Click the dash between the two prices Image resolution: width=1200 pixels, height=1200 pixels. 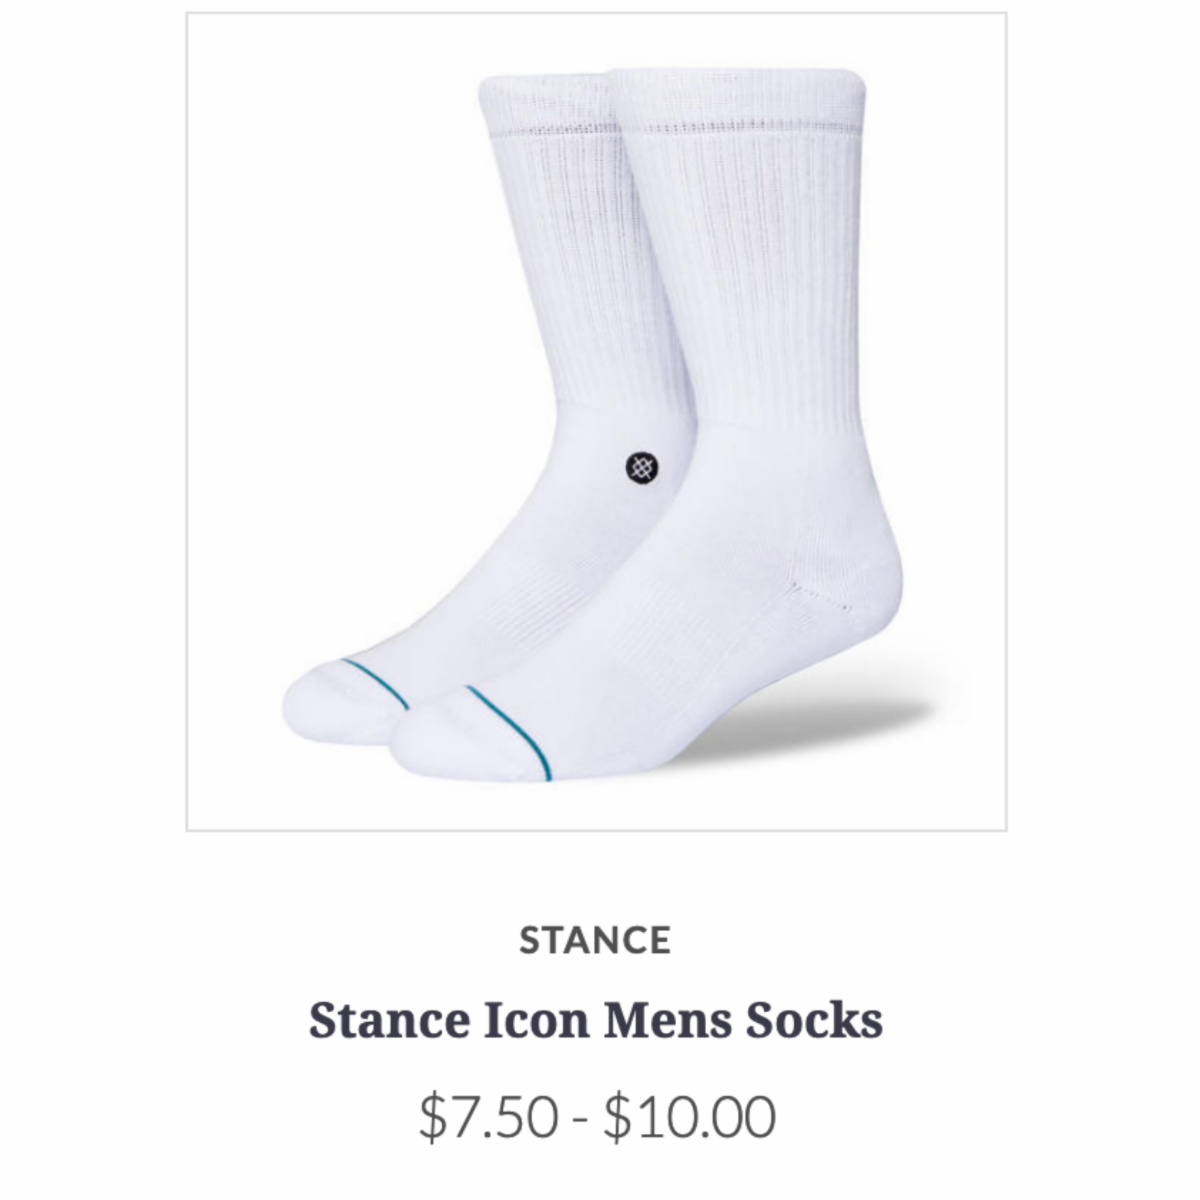coord(581,1120)
